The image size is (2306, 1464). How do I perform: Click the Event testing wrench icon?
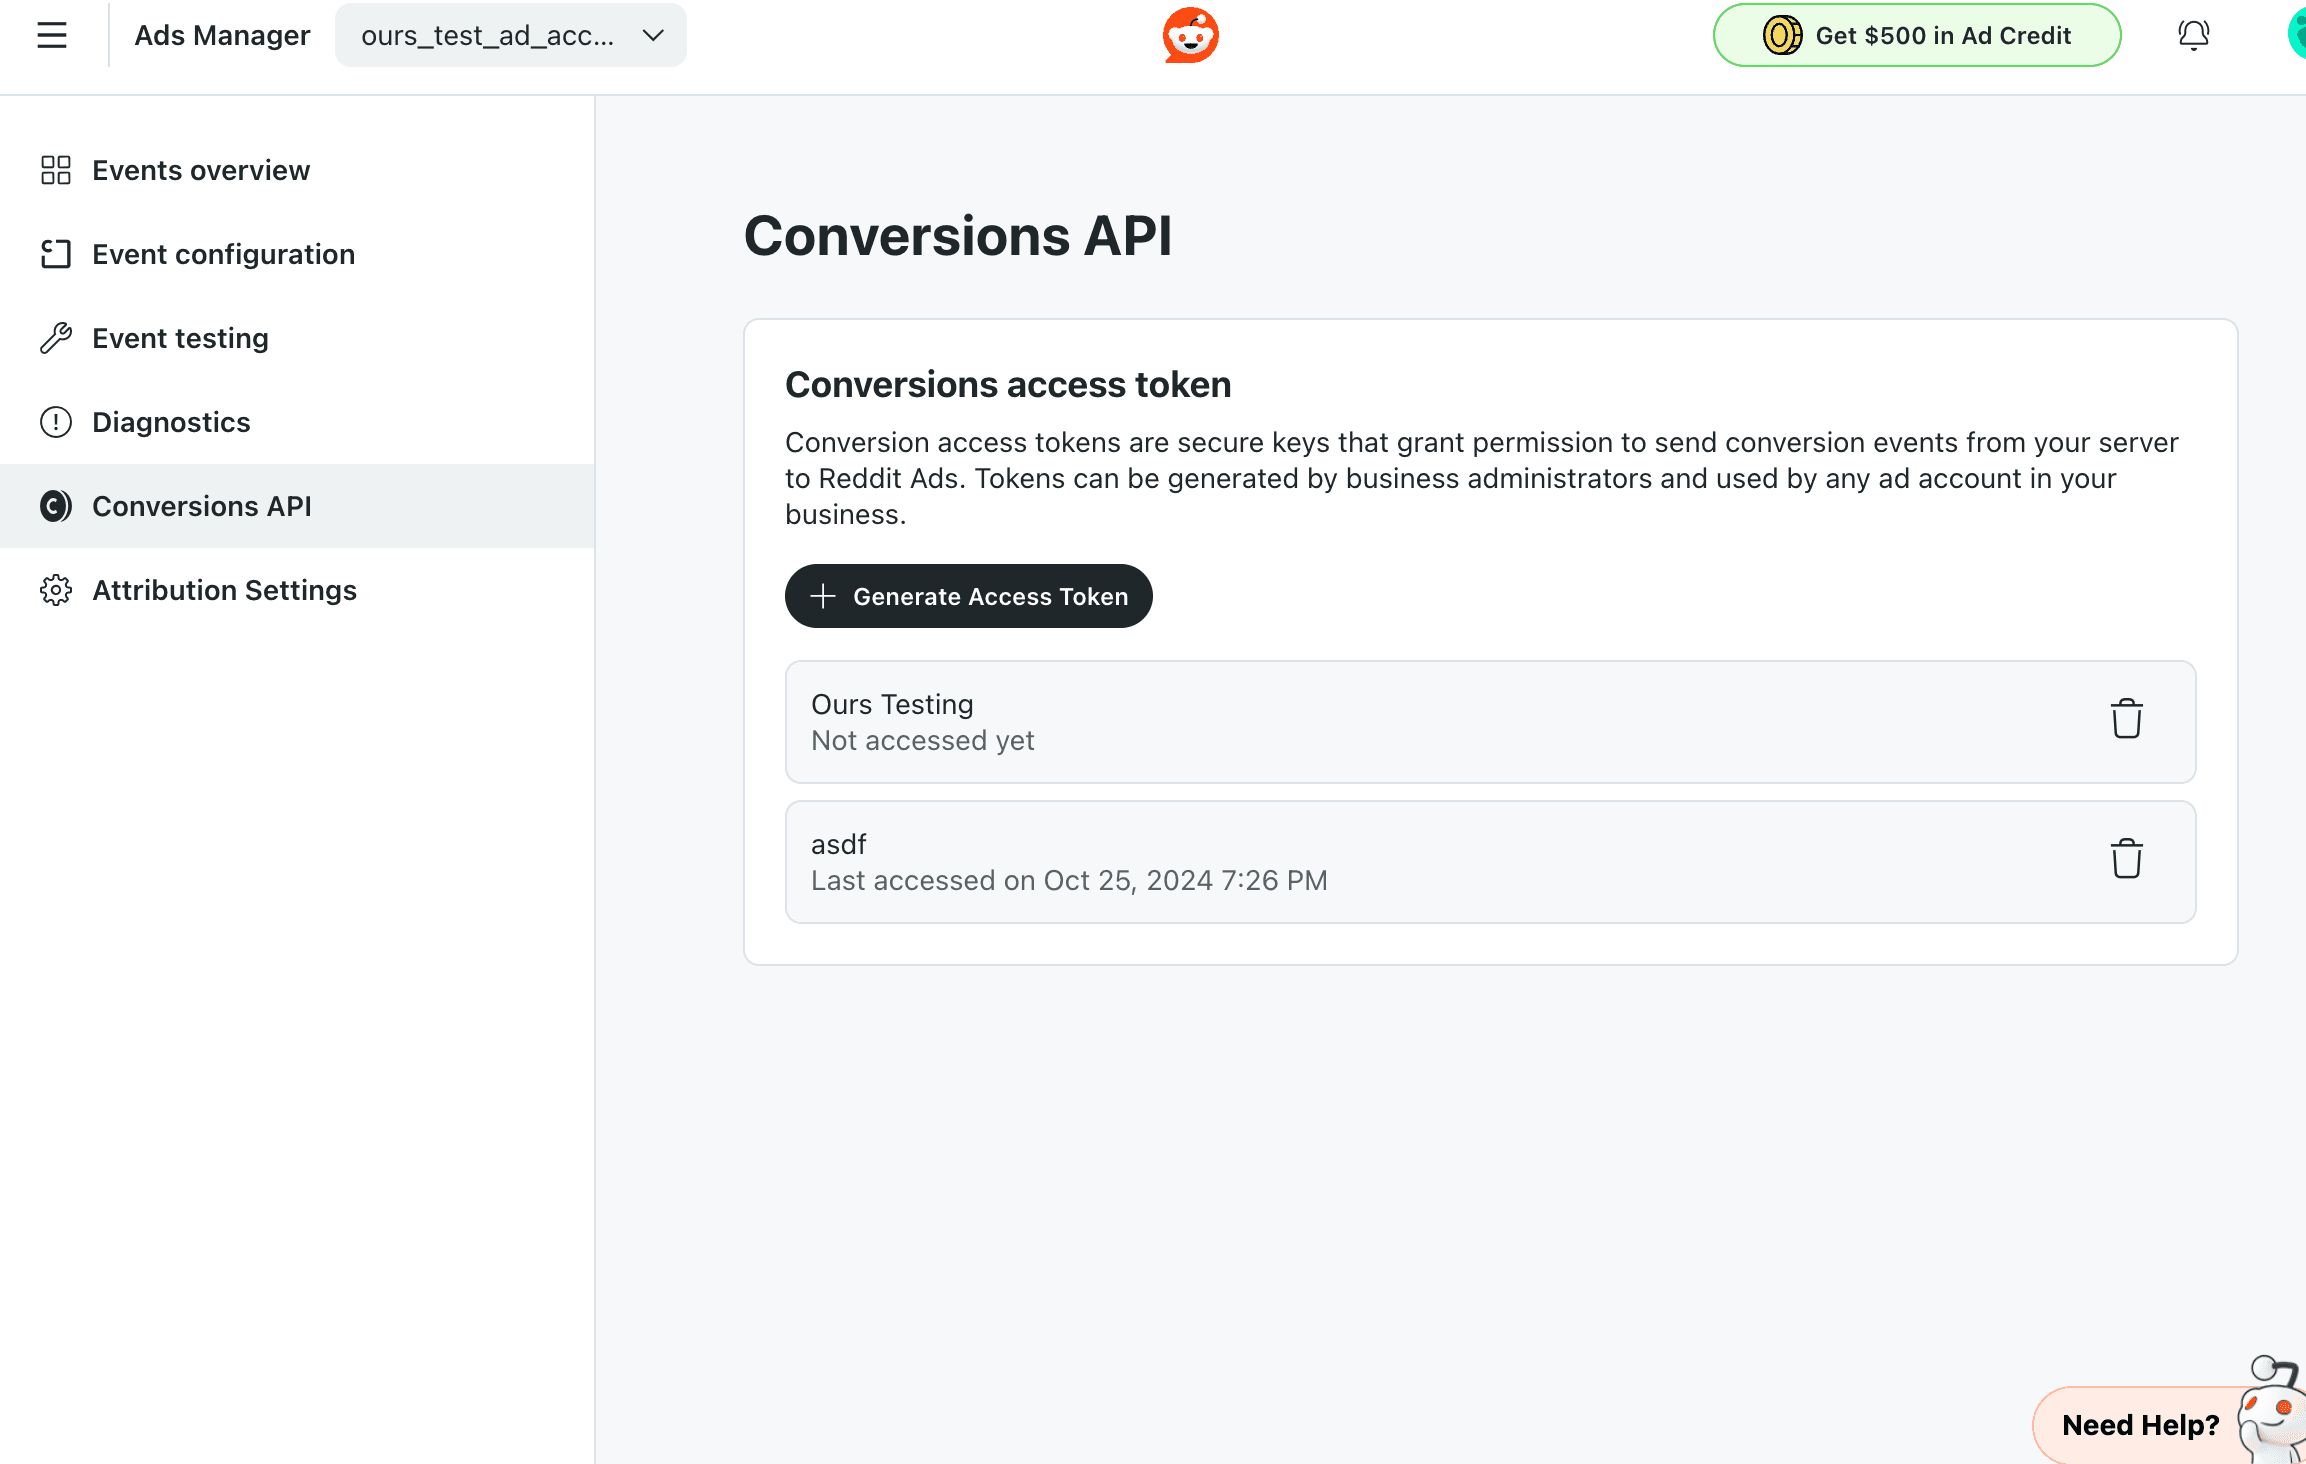56,338
